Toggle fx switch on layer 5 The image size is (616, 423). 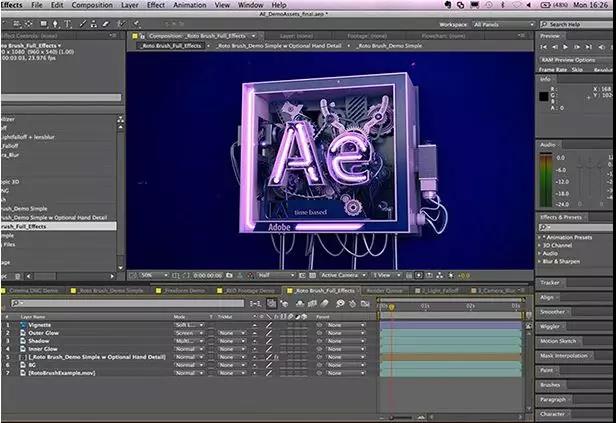point(276,357)
